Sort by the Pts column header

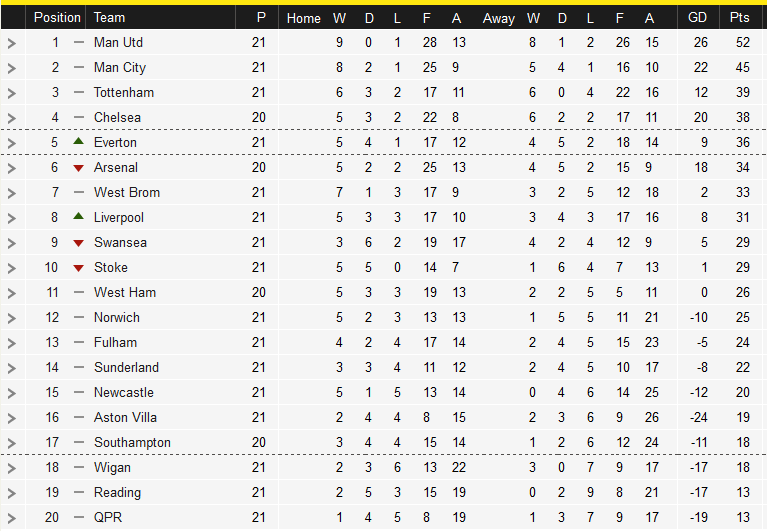tap(739, 18)
